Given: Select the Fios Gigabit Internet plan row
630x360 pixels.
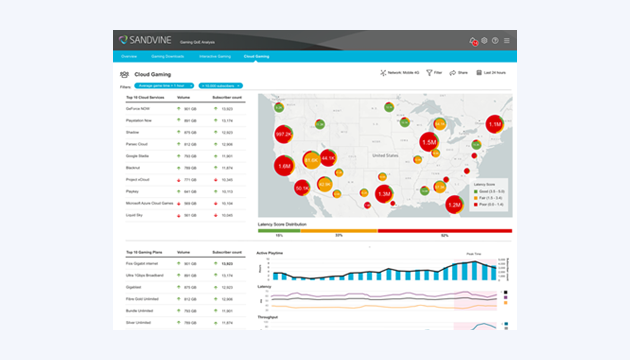Looking at the screenshot, I should 185,264.
